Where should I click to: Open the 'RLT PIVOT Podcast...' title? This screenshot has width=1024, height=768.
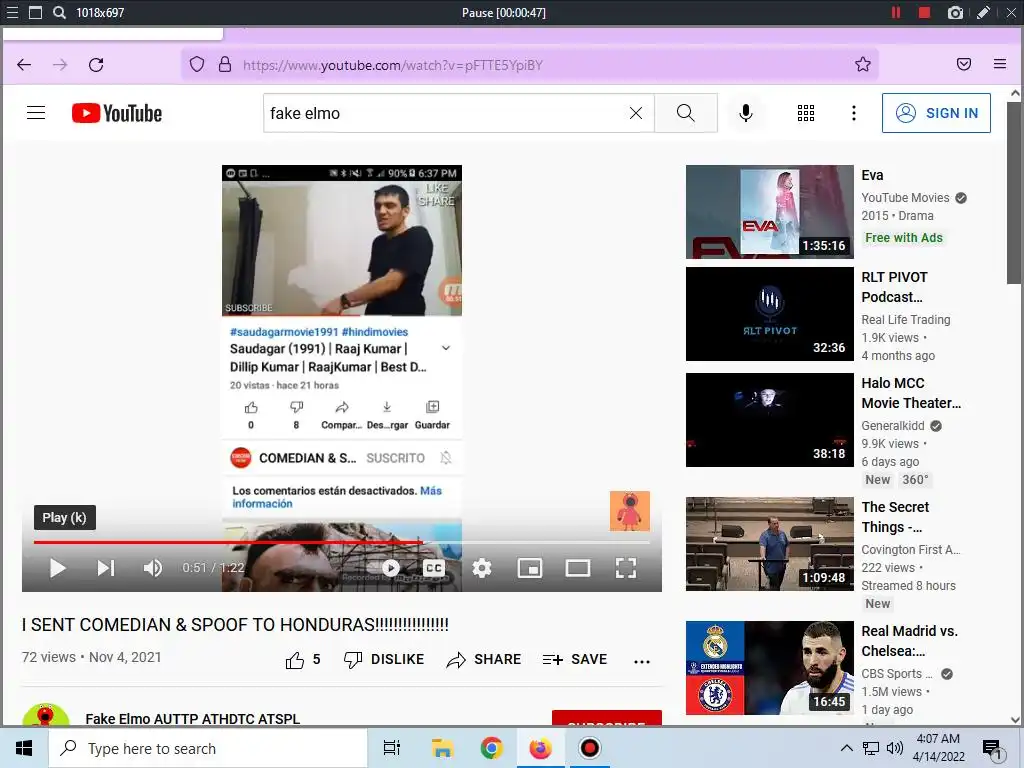pos(894,287)
